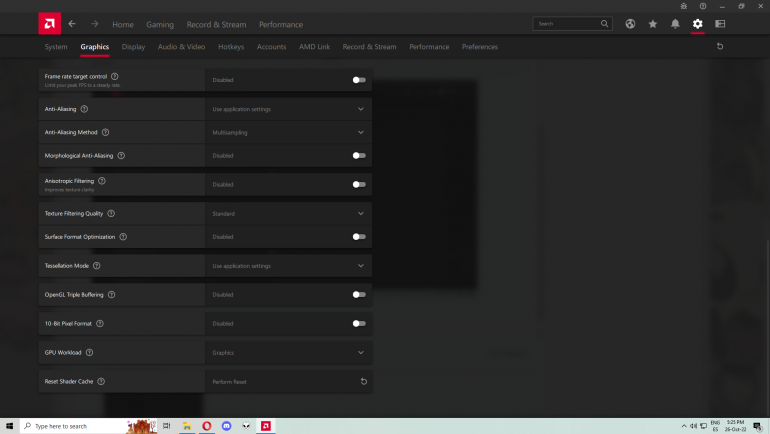Image resolution: width=770 pixels, height=434 pixels.
Task: Show help for Frame rate target control
Action: point(114,76)
